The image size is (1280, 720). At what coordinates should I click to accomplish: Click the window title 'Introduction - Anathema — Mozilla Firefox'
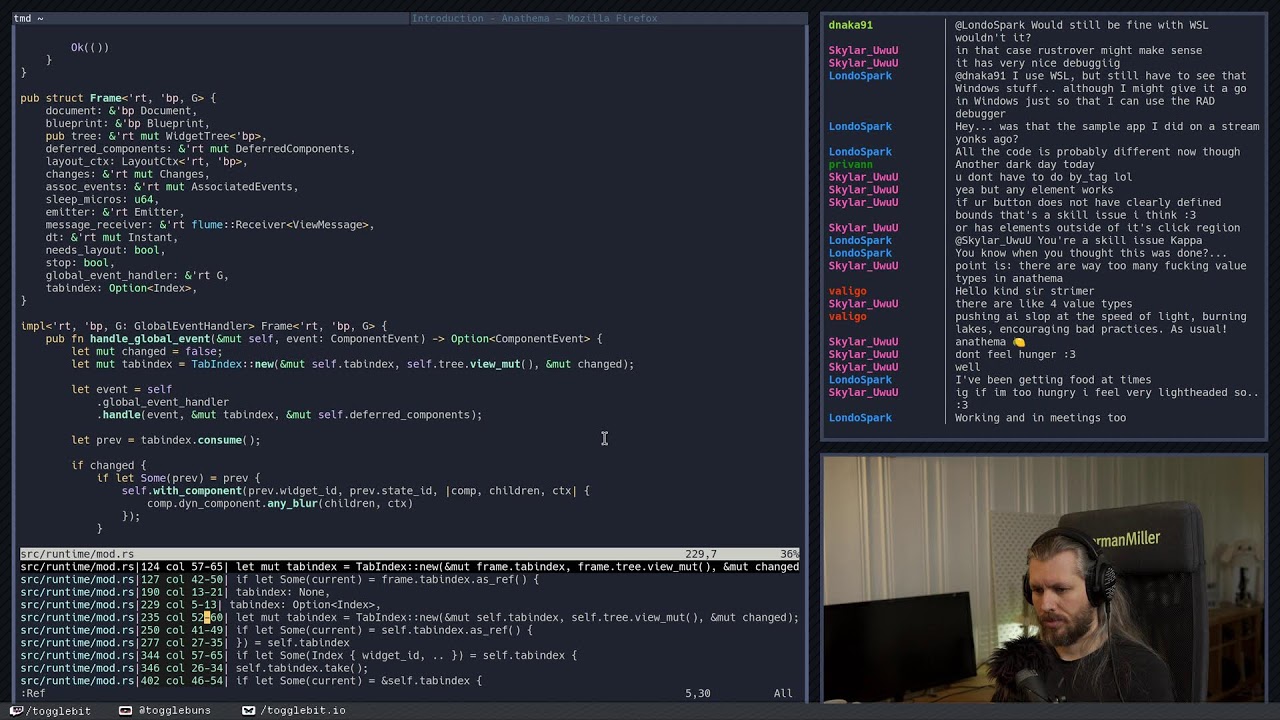click(x=534, y=18)
